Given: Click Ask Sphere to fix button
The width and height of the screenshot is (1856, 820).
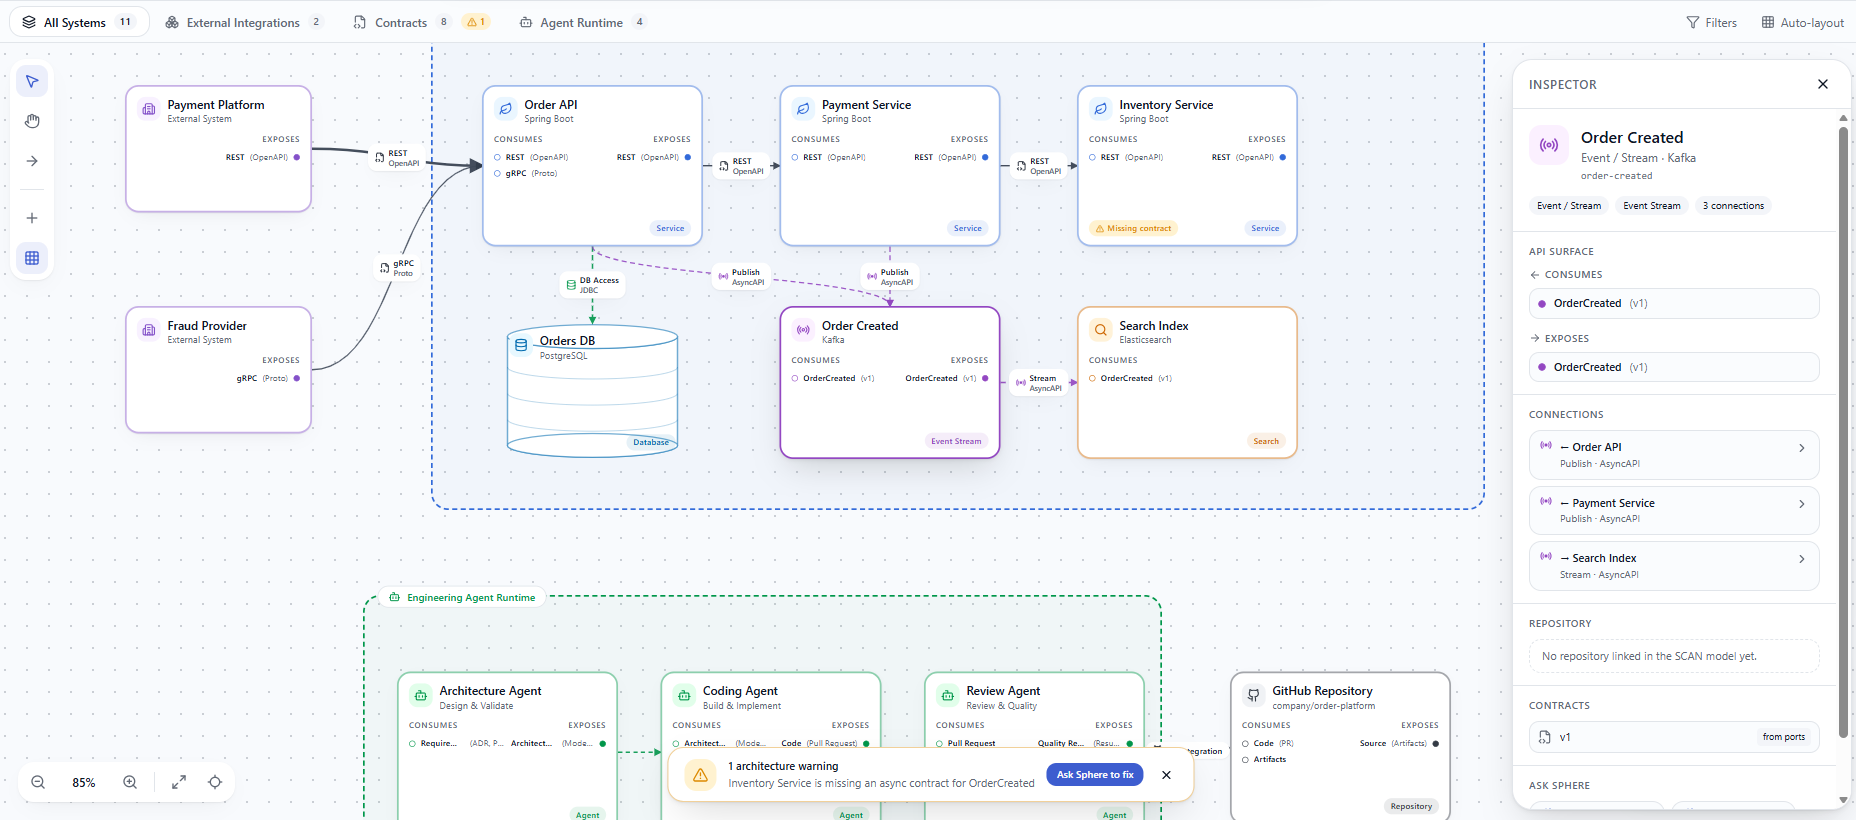Looking at the screenshot, I should pos(1095,775).
